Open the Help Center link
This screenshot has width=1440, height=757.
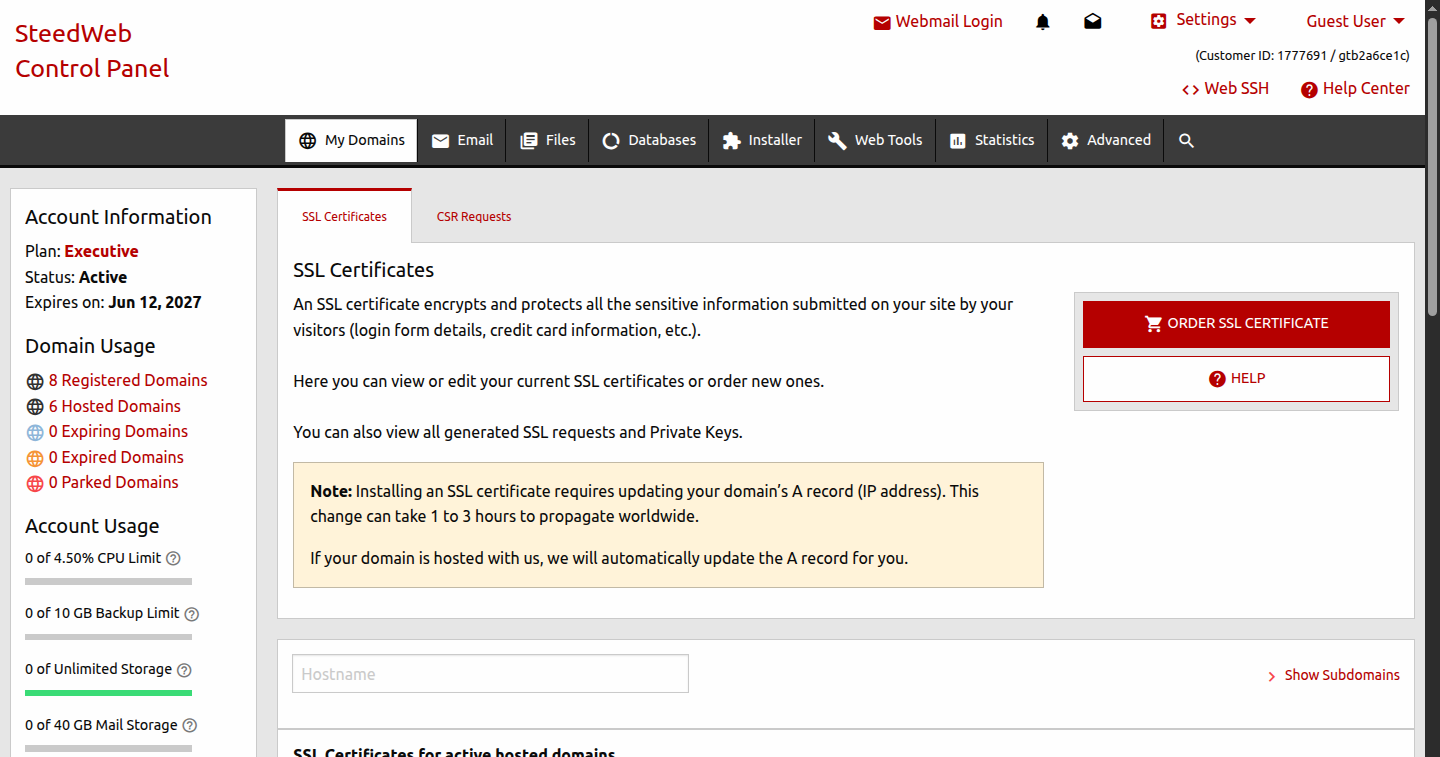point(1355,88)
